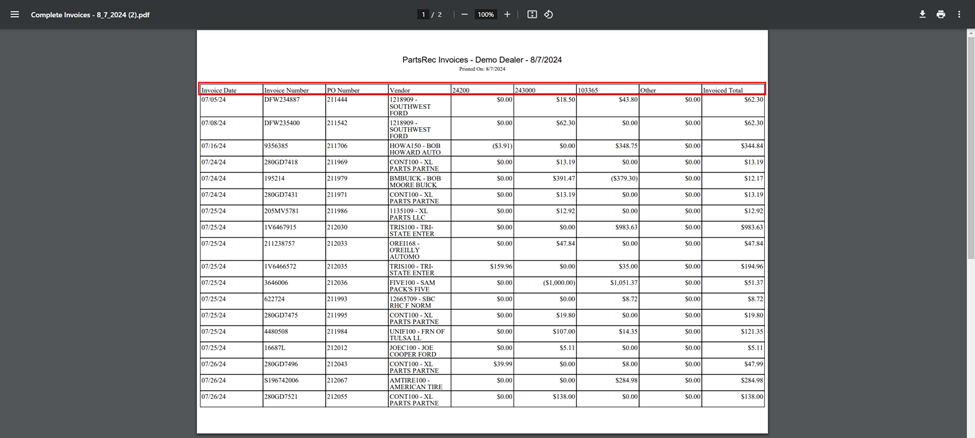Select invoice number 9356385

(x=276, y=146)
